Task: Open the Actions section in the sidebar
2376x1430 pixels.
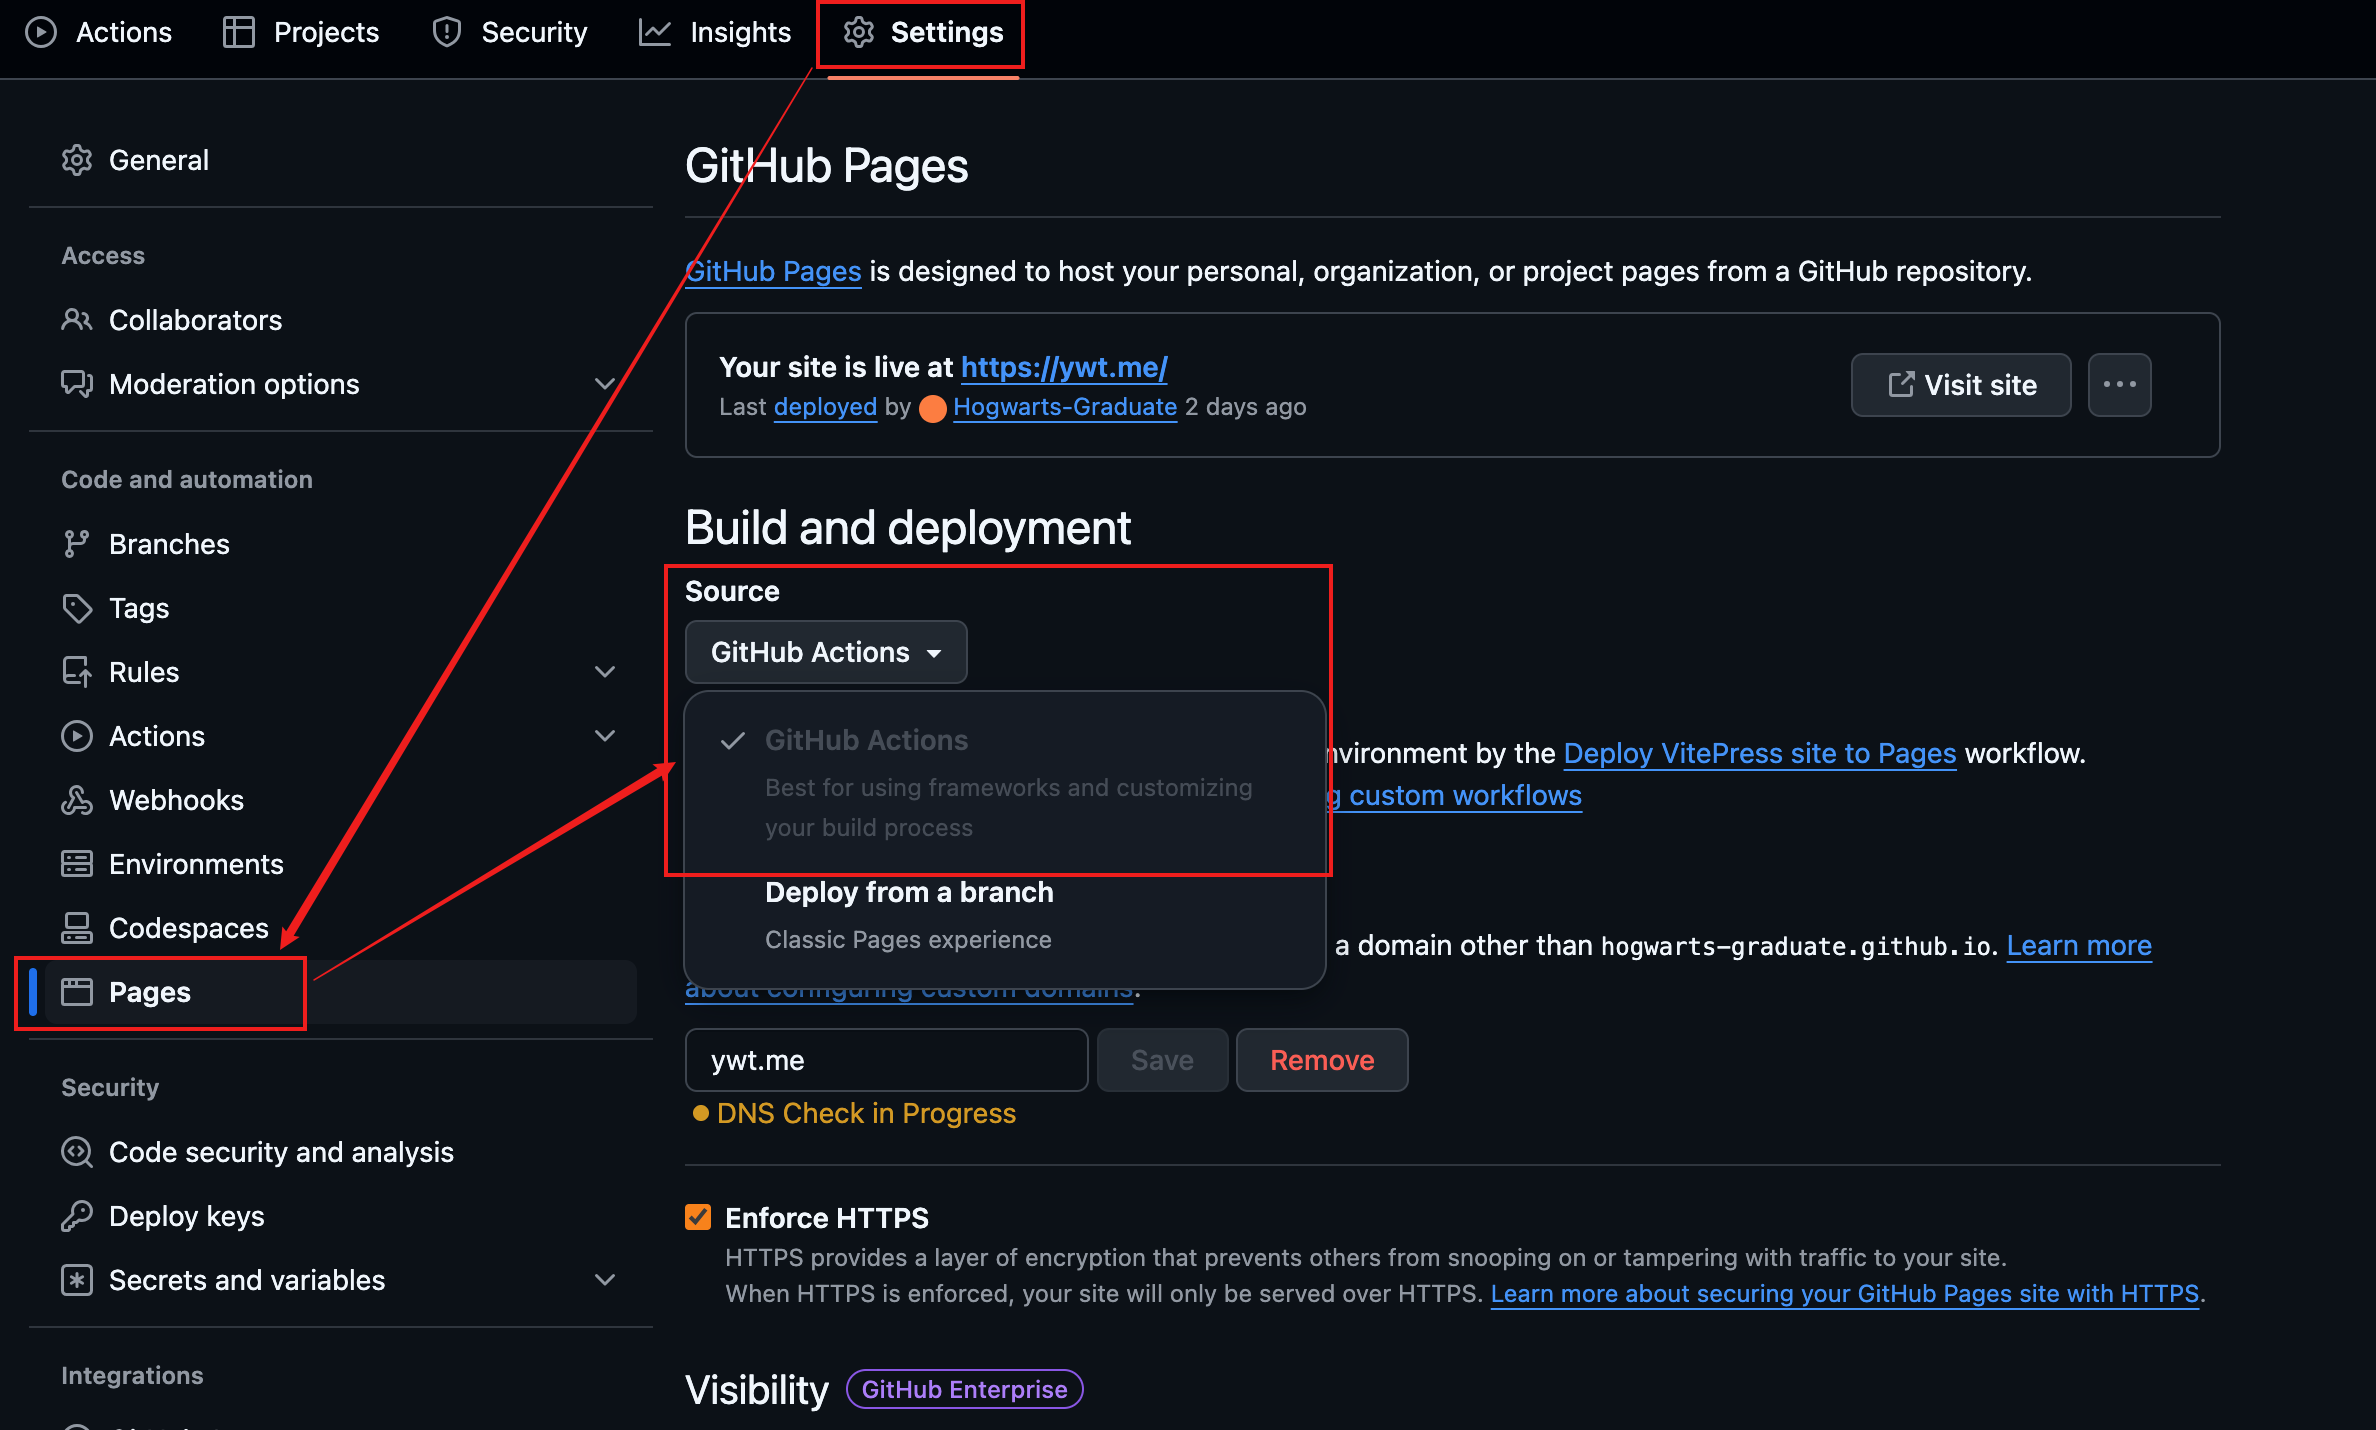Action: pos(156,736)
